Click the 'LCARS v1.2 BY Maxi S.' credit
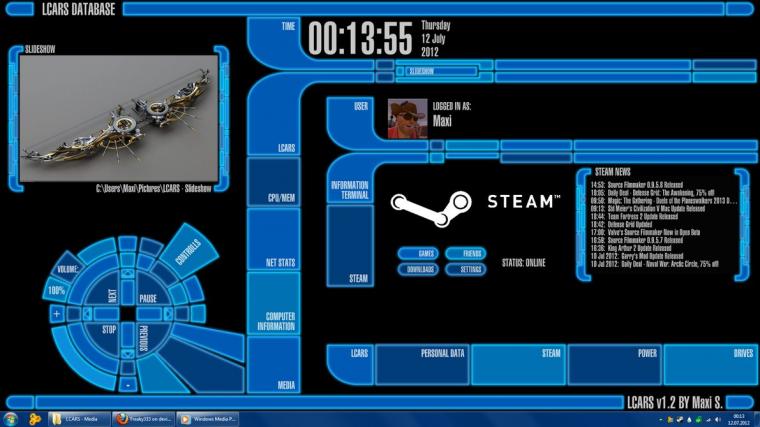 675,402
